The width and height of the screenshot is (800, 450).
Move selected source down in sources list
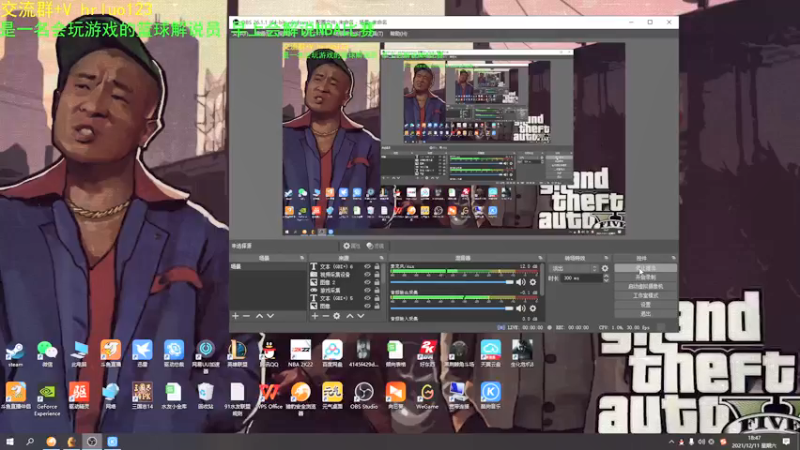(361, 316)
